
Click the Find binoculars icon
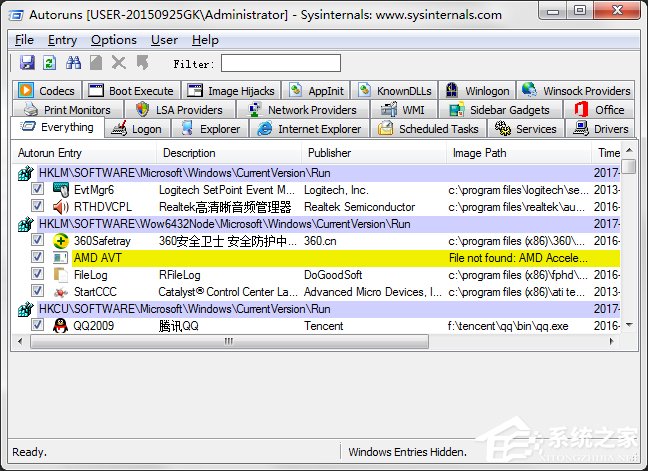(73, 63)
